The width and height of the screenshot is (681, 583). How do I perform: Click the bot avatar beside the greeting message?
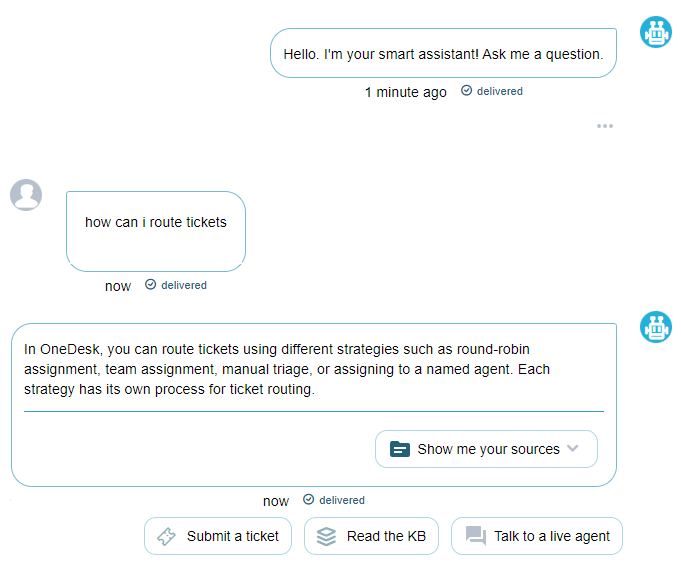pyautogui.click(x=656, y=32)
